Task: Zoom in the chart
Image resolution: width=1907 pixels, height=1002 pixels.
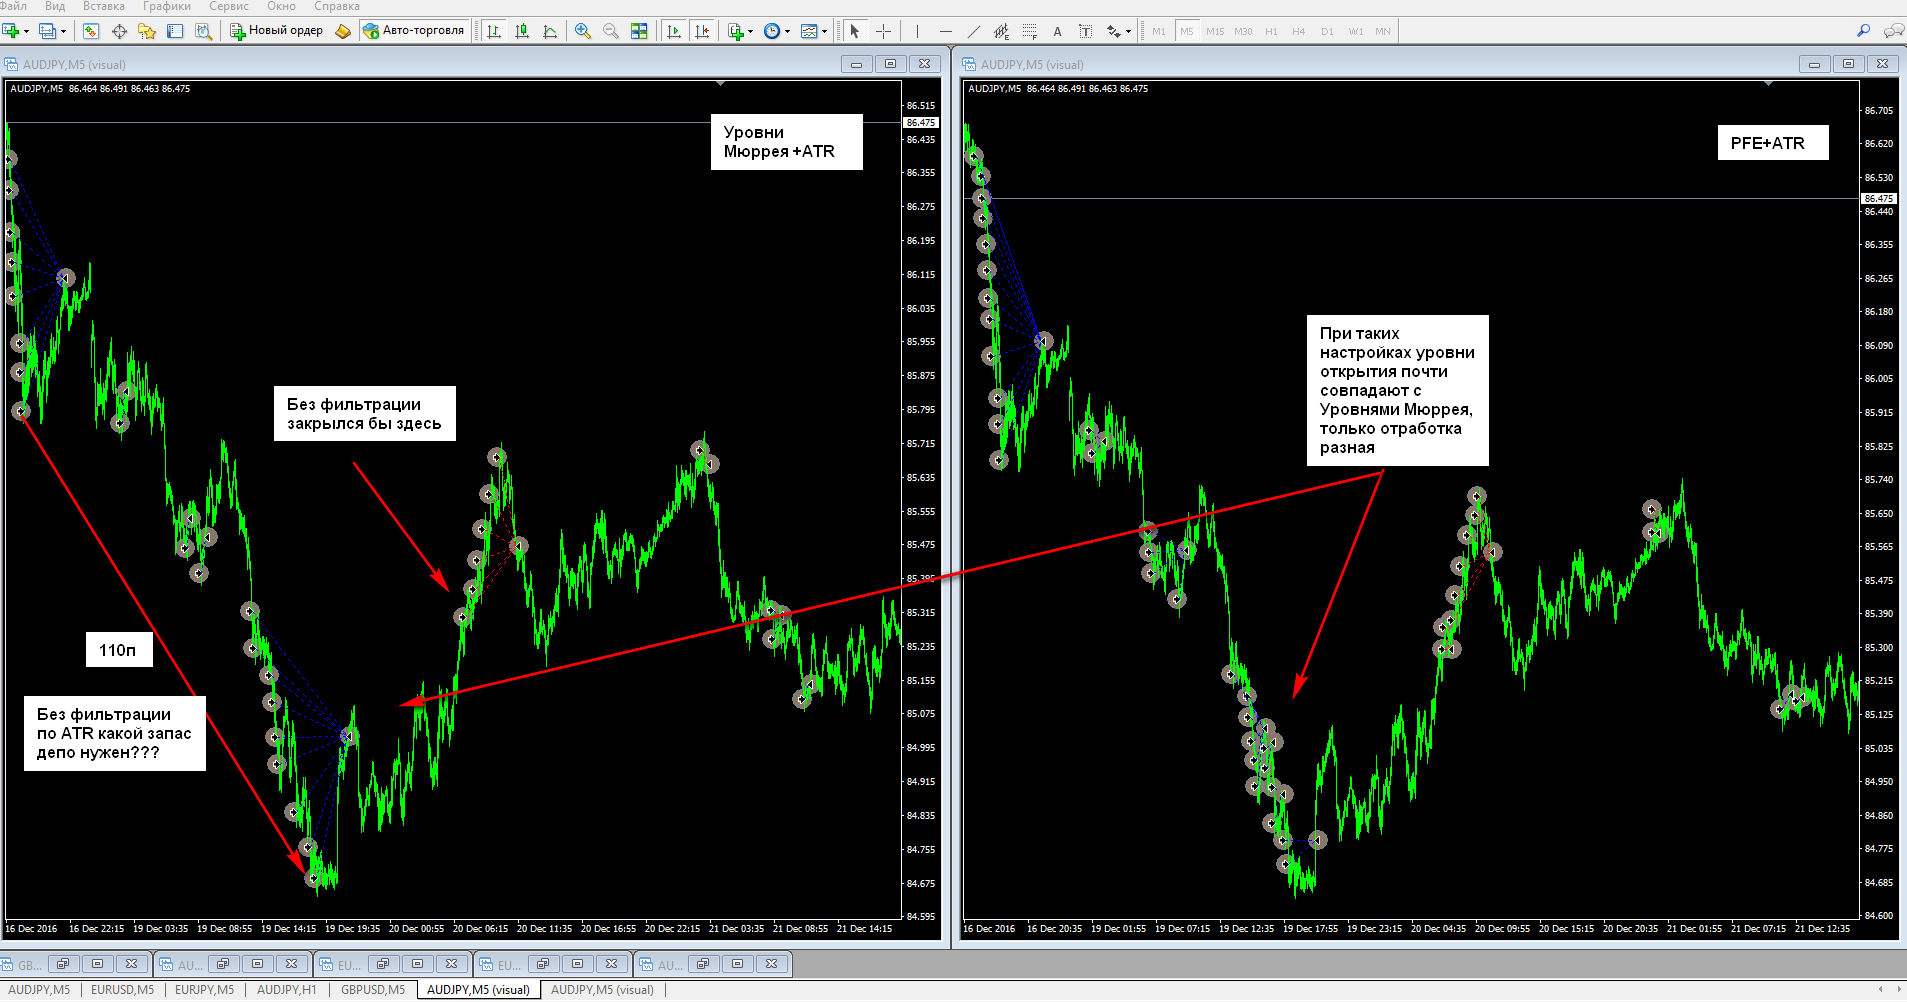Action: pos(583,31)
